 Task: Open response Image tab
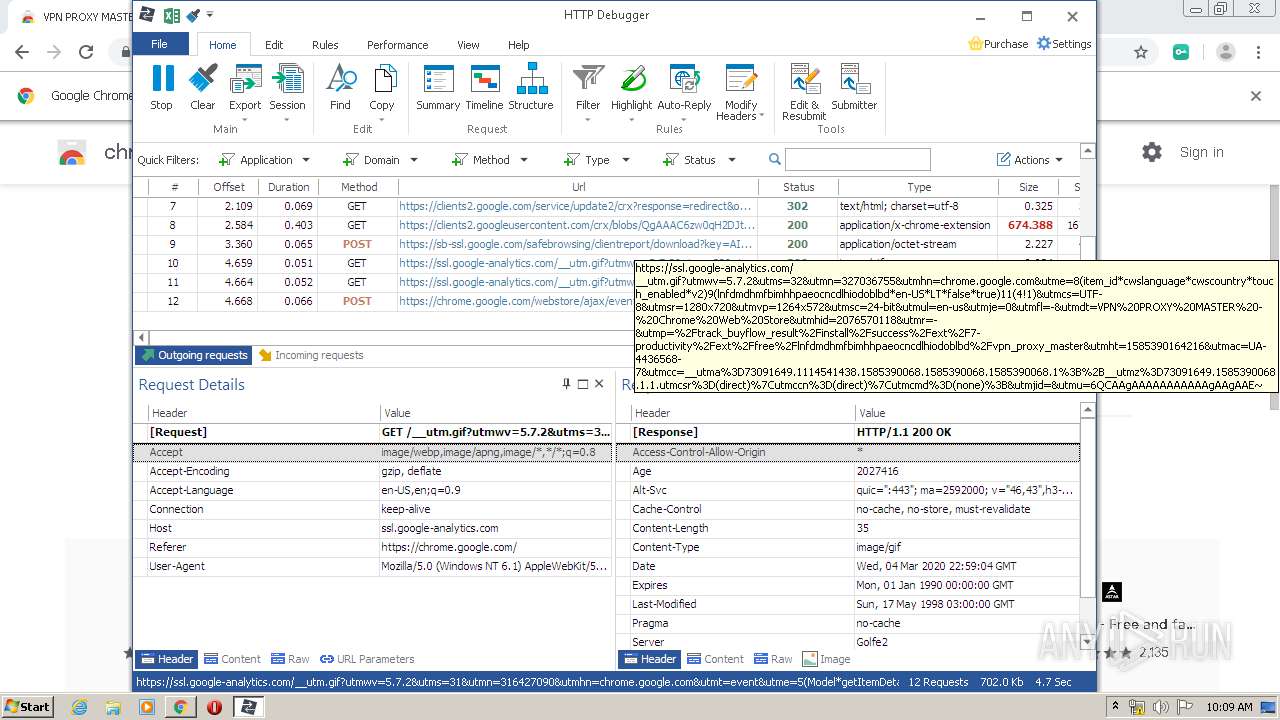pyautogui.click(x=826, y=659)
